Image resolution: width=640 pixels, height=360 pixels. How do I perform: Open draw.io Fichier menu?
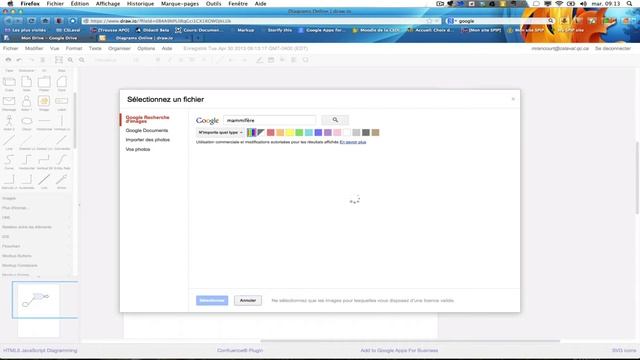point(11,48)
